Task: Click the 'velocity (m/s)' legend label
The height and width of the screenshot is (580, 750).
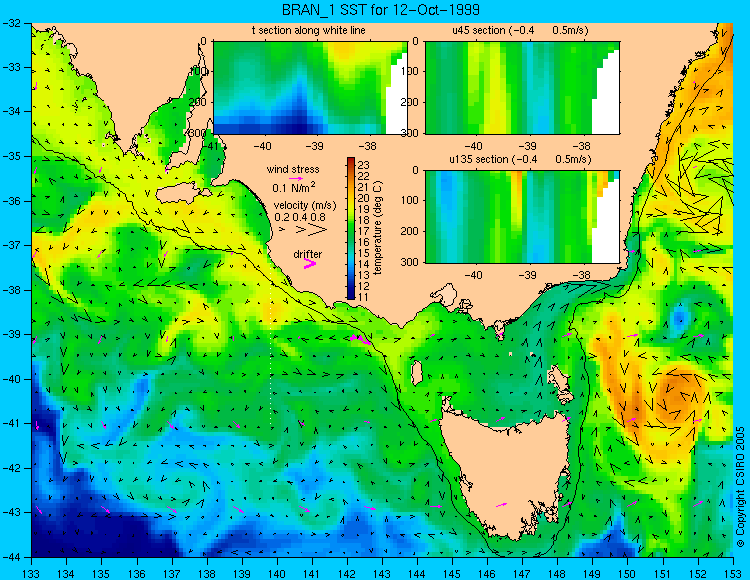Action: [x=305, y=206]
